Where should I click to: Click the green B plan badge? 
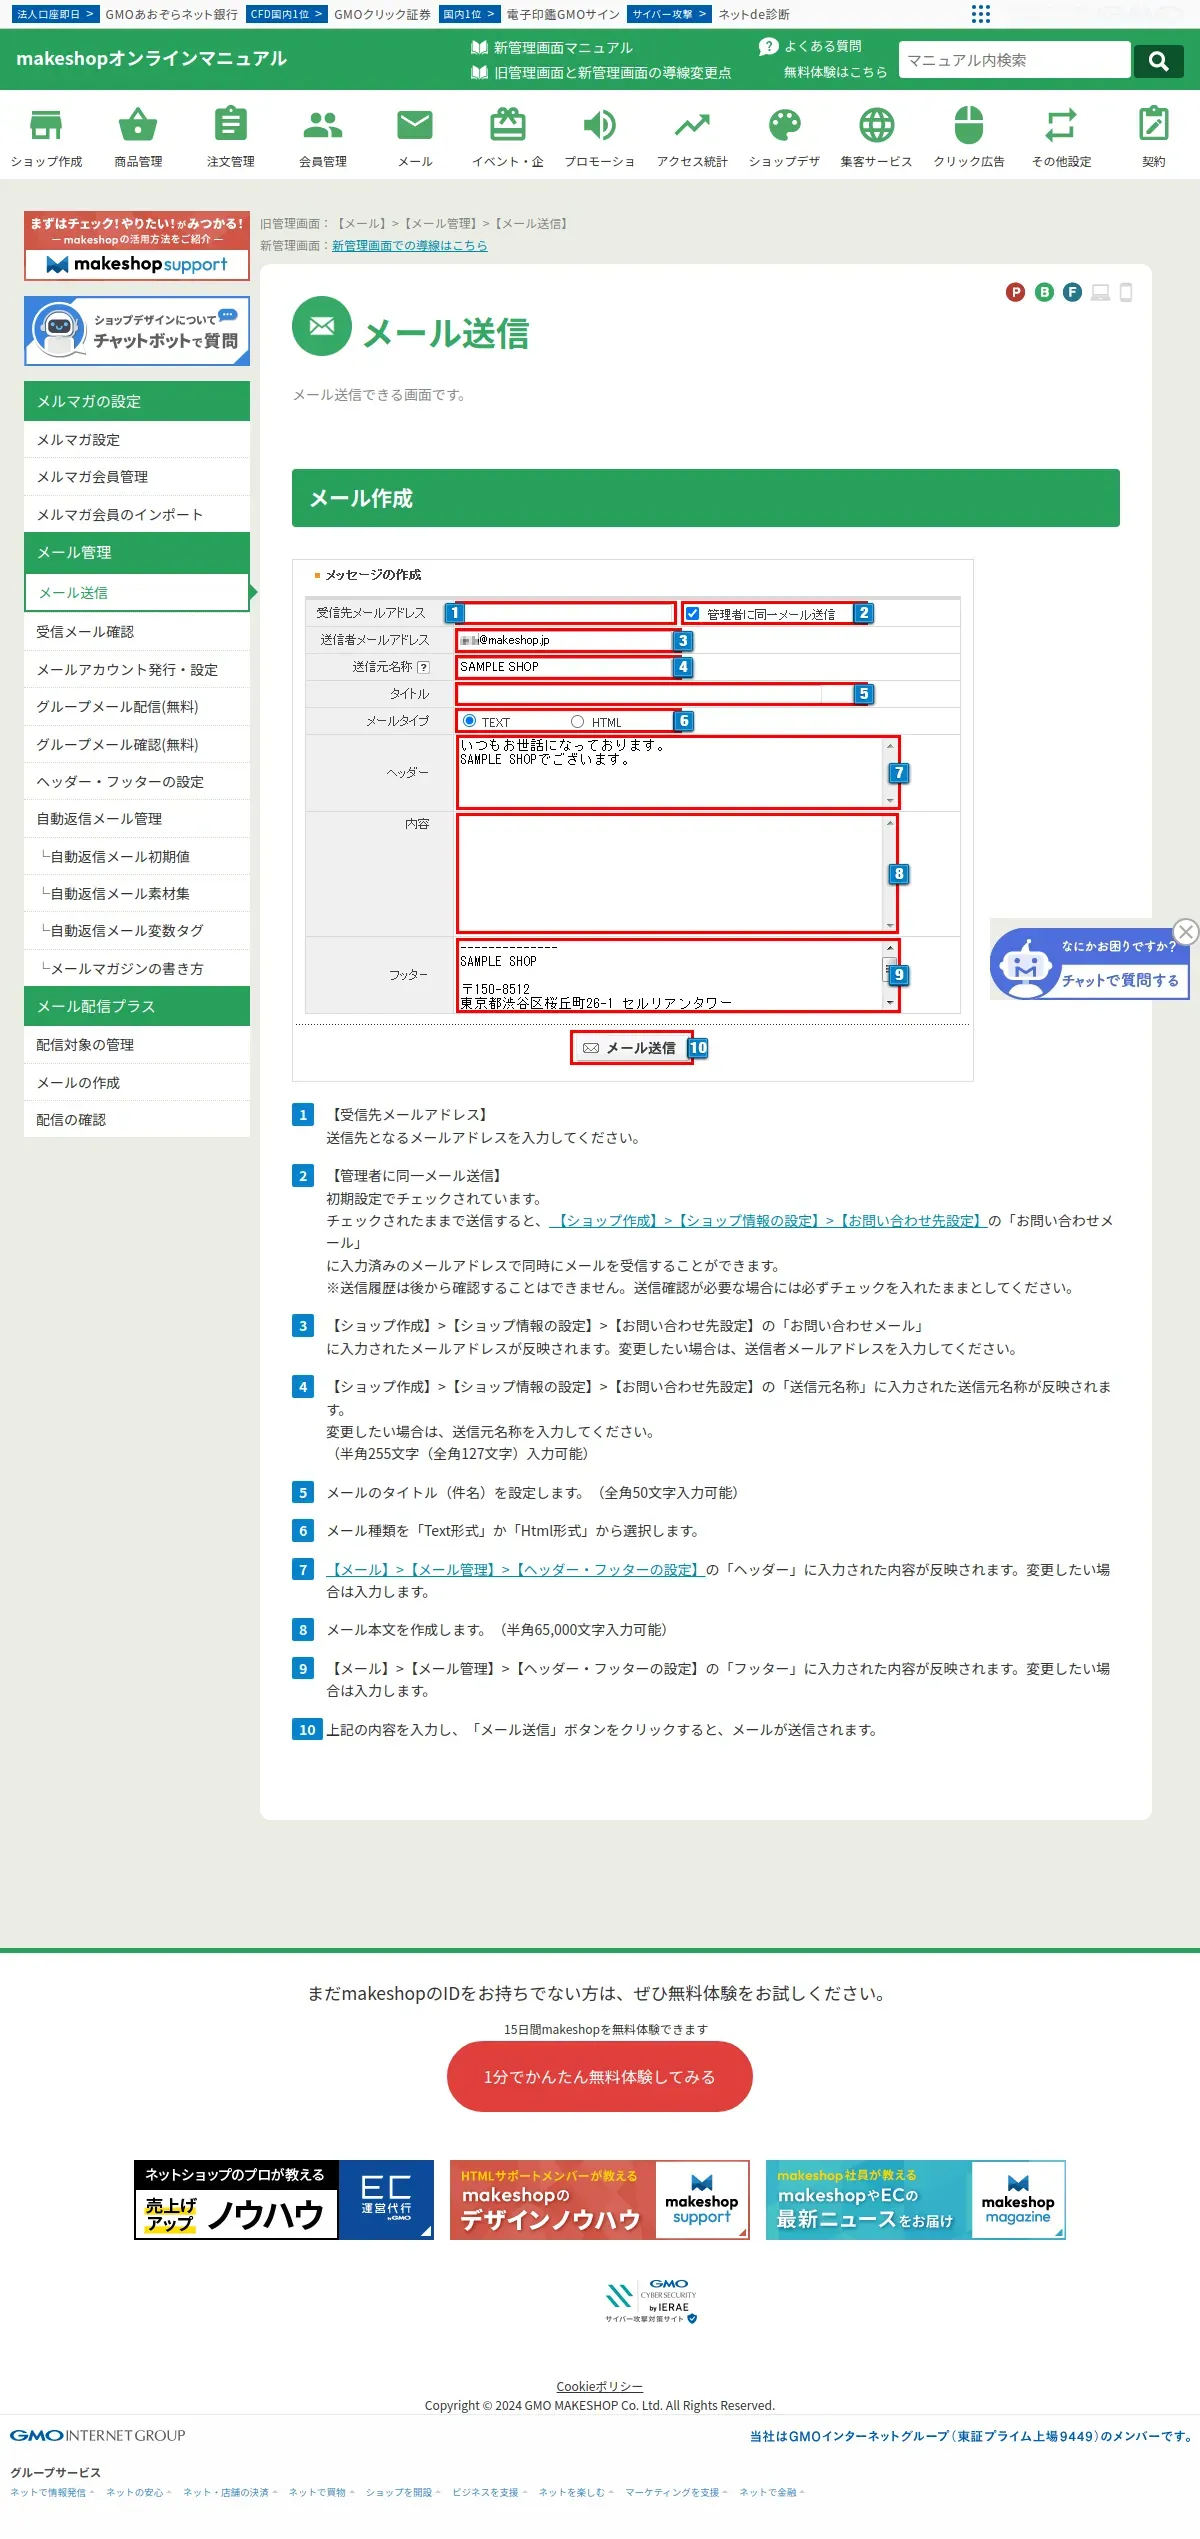[1044, 292]
